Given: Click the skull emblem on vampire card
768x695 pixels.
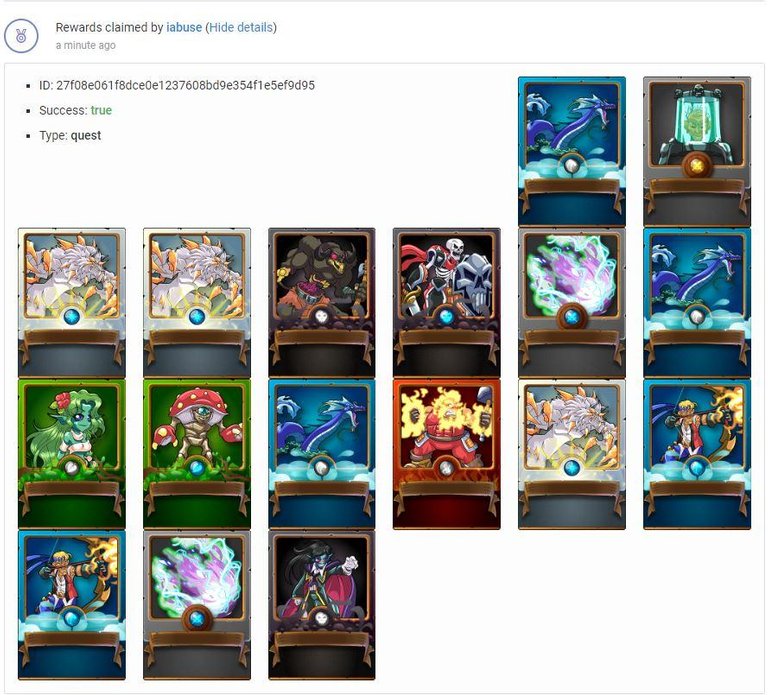Looking at the screenshot, I should [321, 619].
